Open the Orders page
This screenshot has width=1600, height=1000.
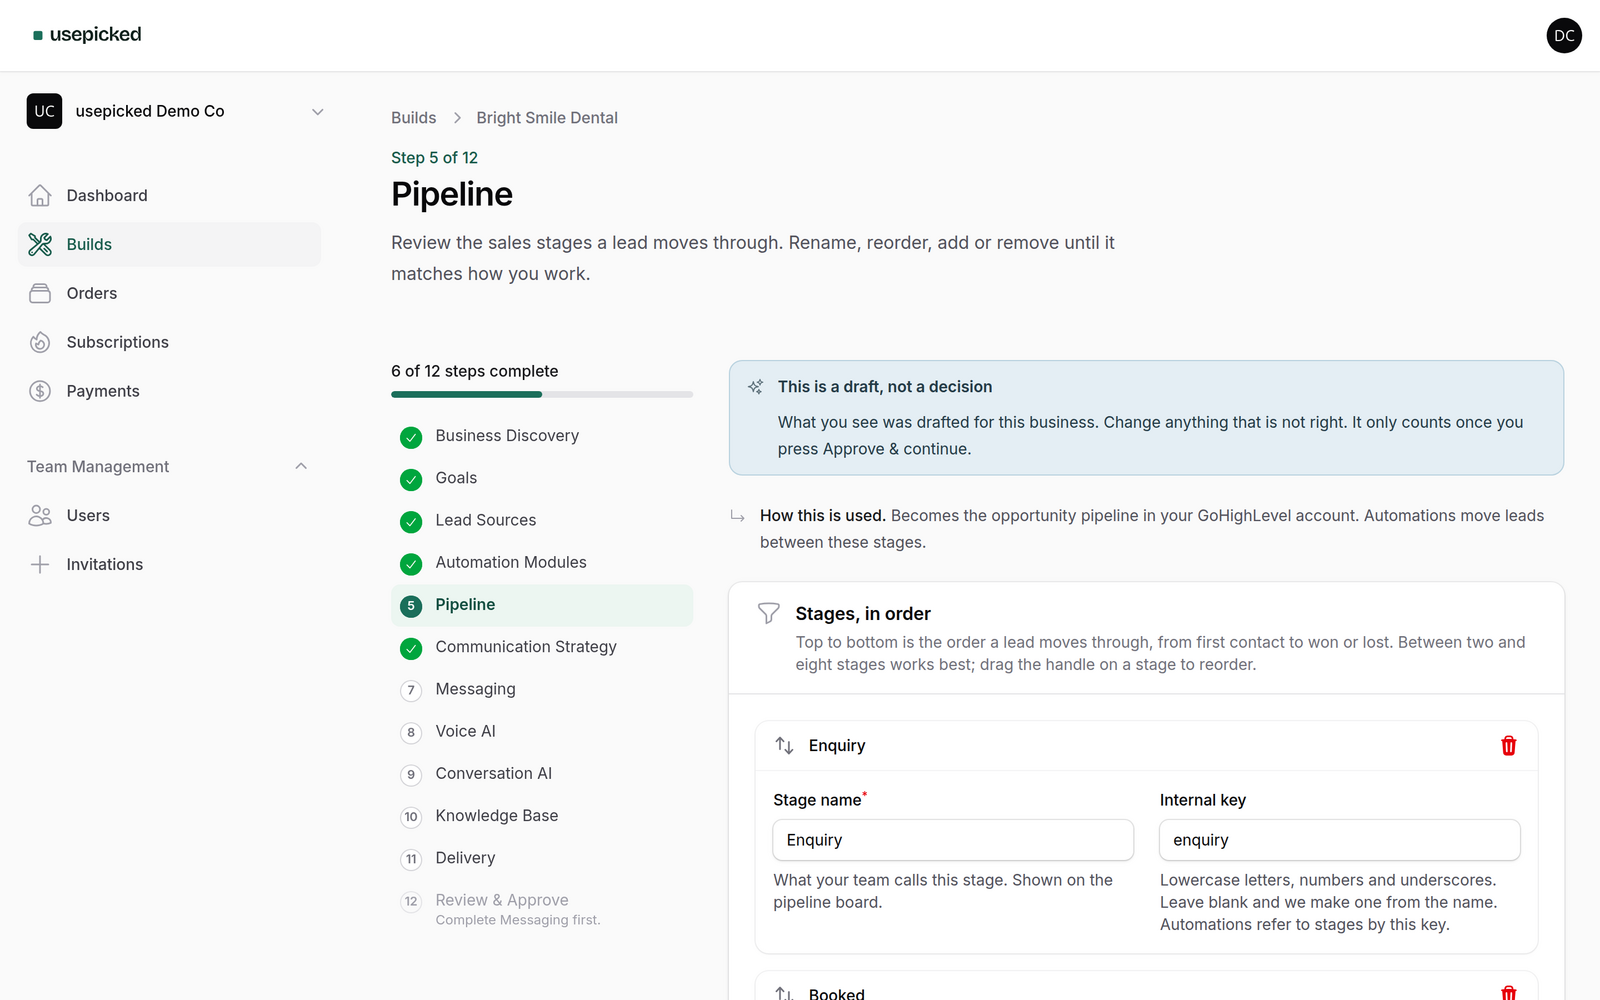pos(169,293)
